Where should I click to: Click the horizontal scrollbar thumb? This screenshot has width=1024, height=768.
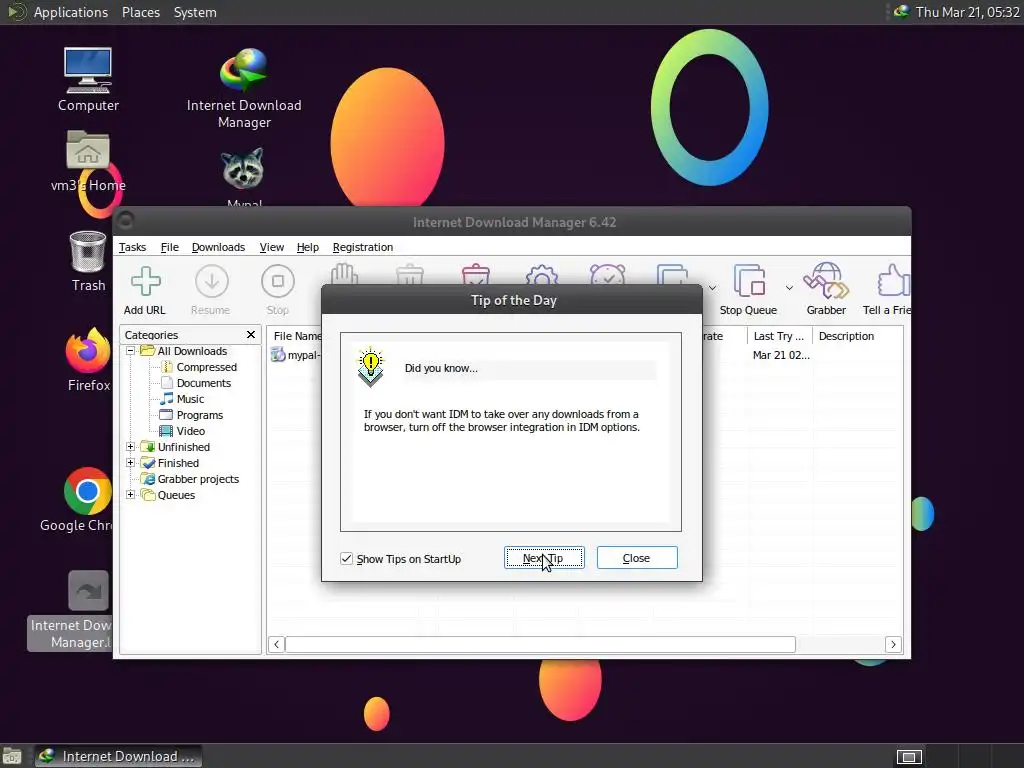[540, 645]
